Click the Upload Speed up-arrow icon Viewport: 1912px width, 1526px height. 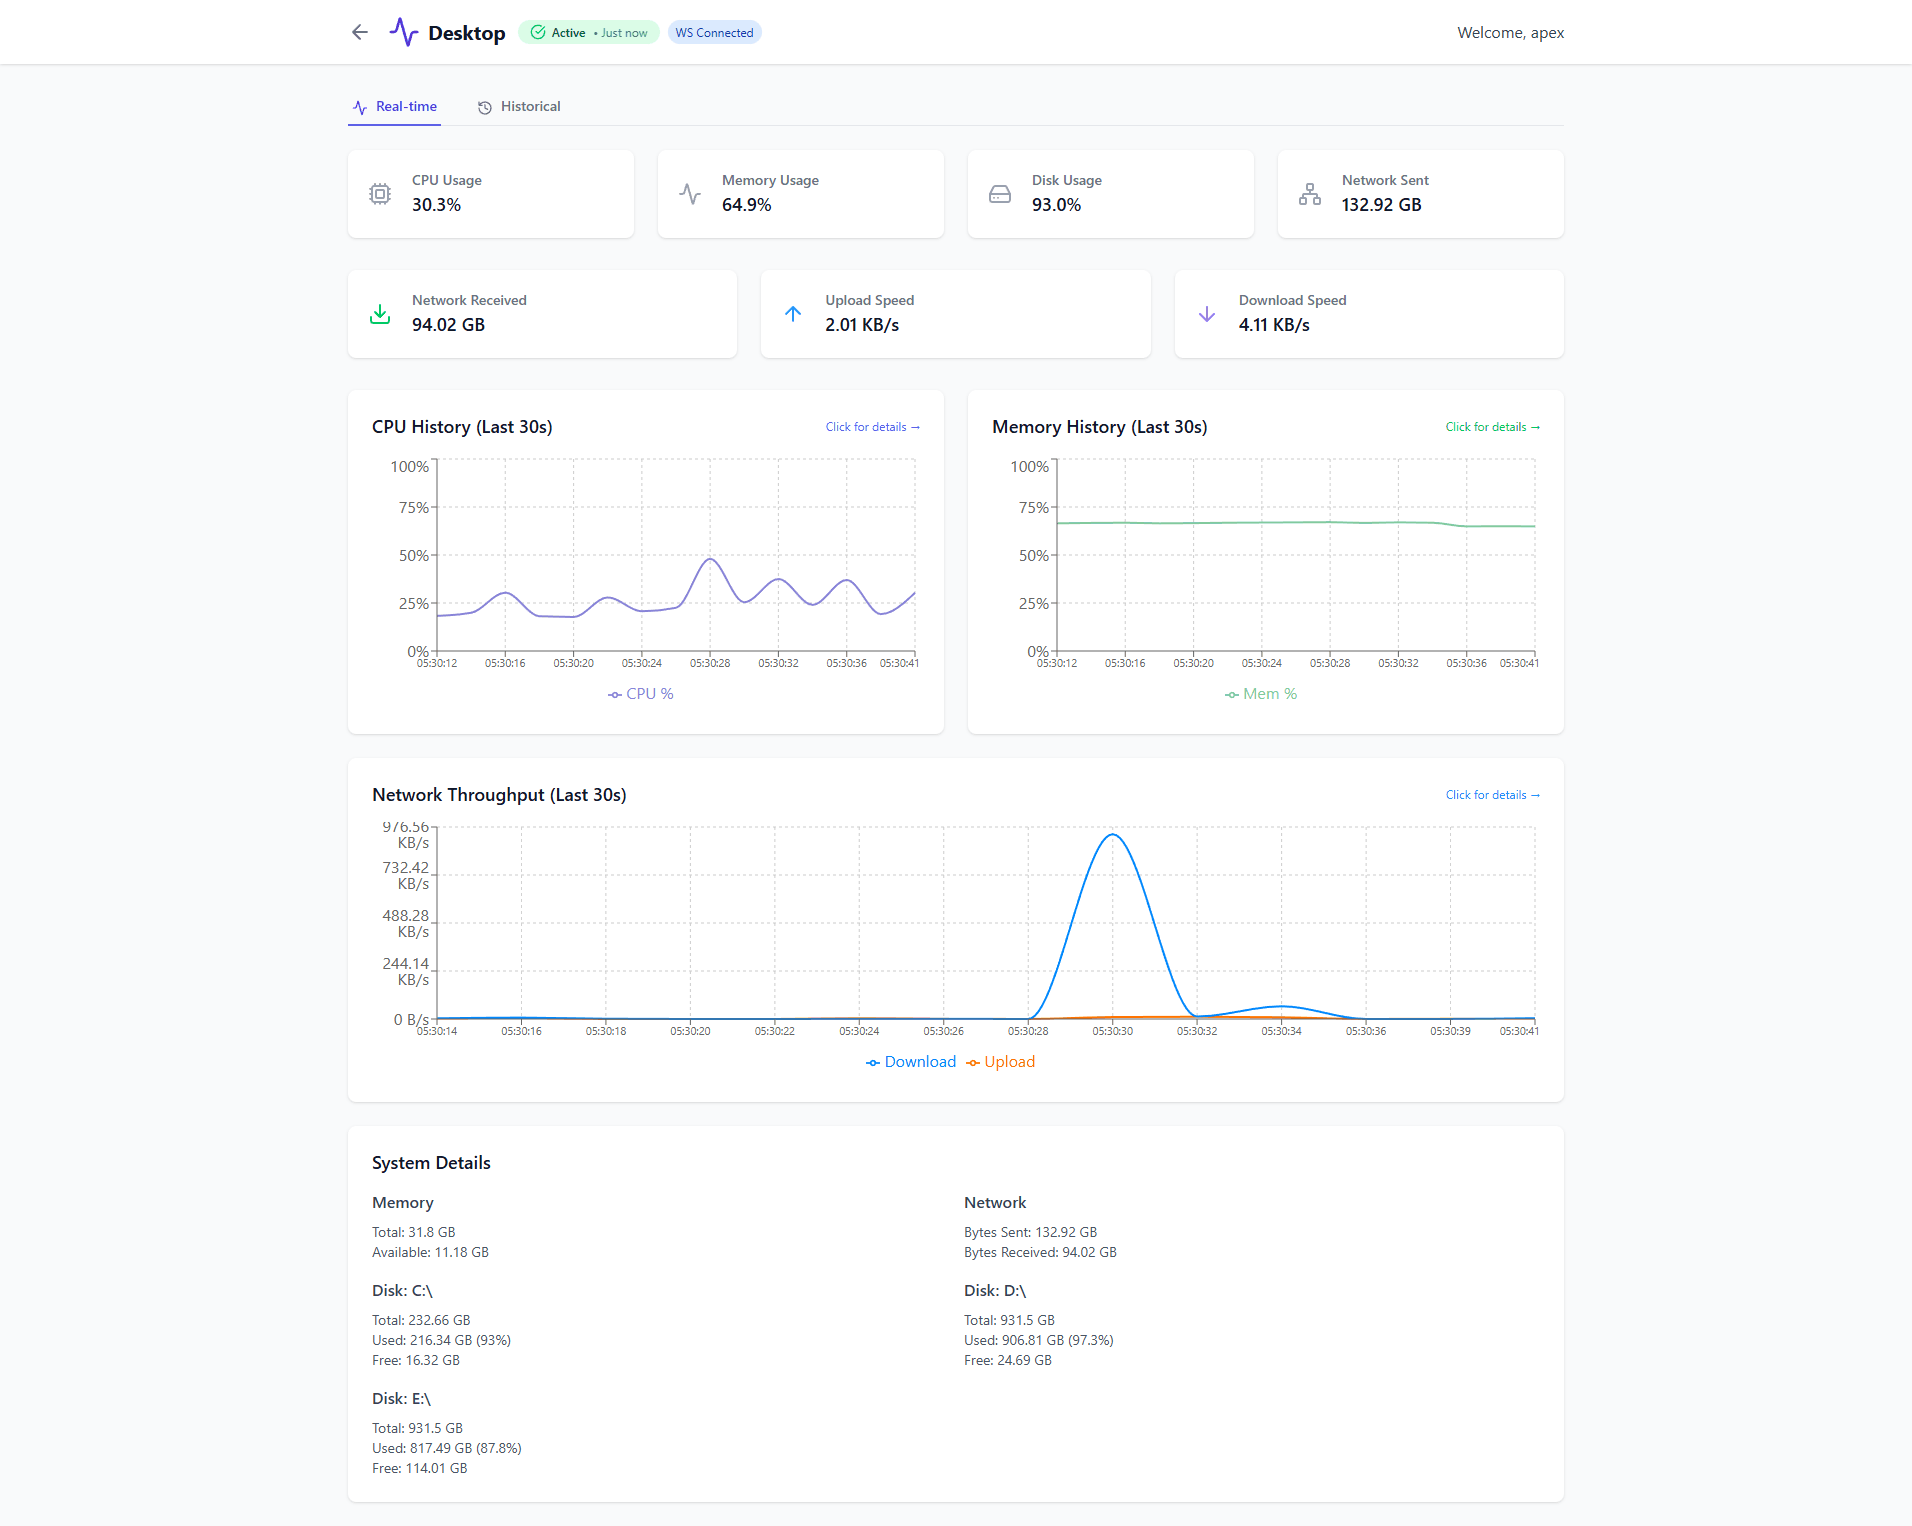pyautogui.click(x=793, y=314)
